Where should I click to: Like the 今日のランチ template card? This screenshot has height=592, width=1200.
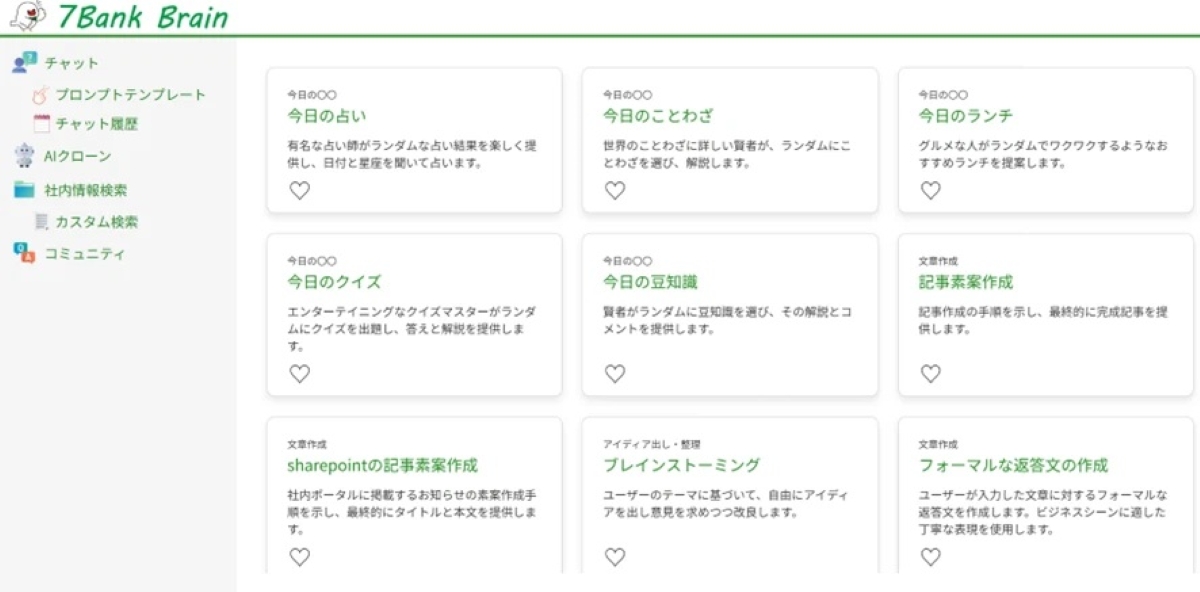[x=931, y=190]
